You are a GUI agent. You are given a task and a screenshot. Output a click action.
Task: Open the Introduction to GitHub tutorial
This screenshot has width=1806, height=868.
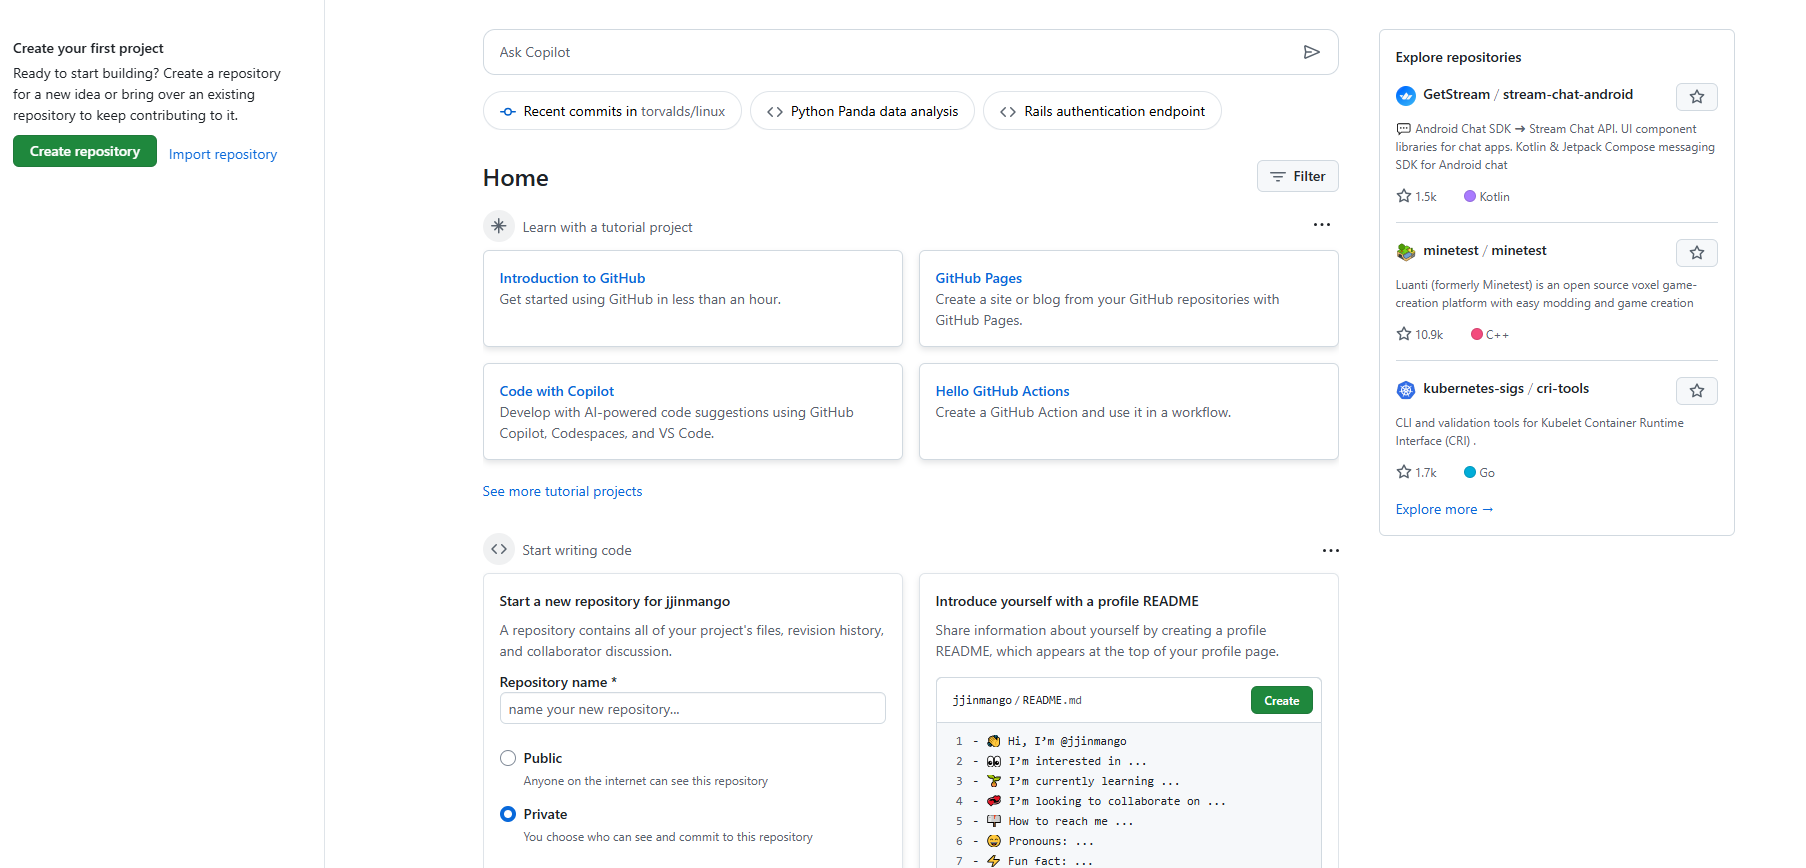click(572, 278)
